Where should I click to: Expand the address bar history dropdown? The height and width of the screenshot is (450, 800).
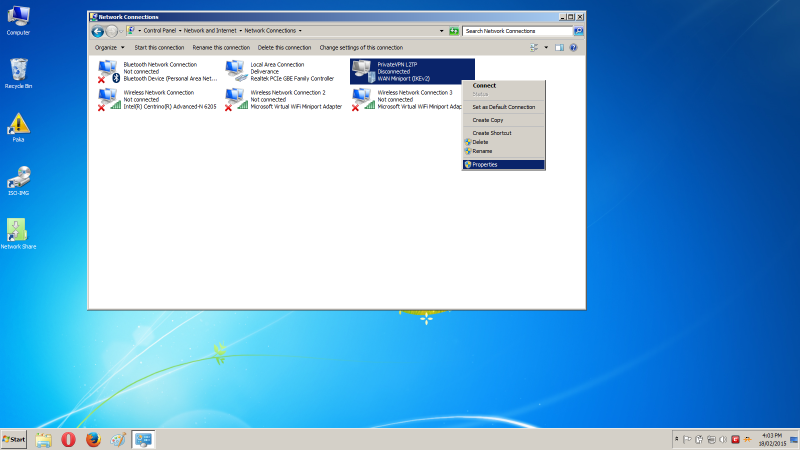click(x=441, y=31)
